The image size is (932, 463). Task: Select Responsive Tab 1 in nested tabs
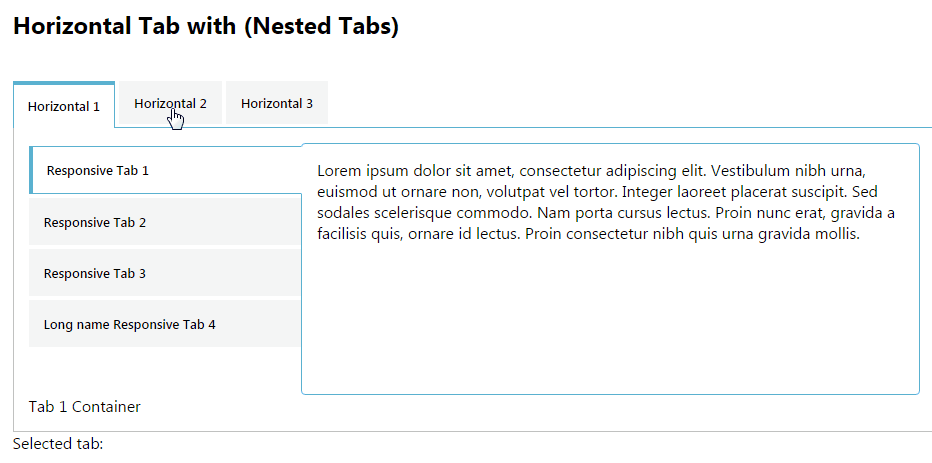[166, 171]
